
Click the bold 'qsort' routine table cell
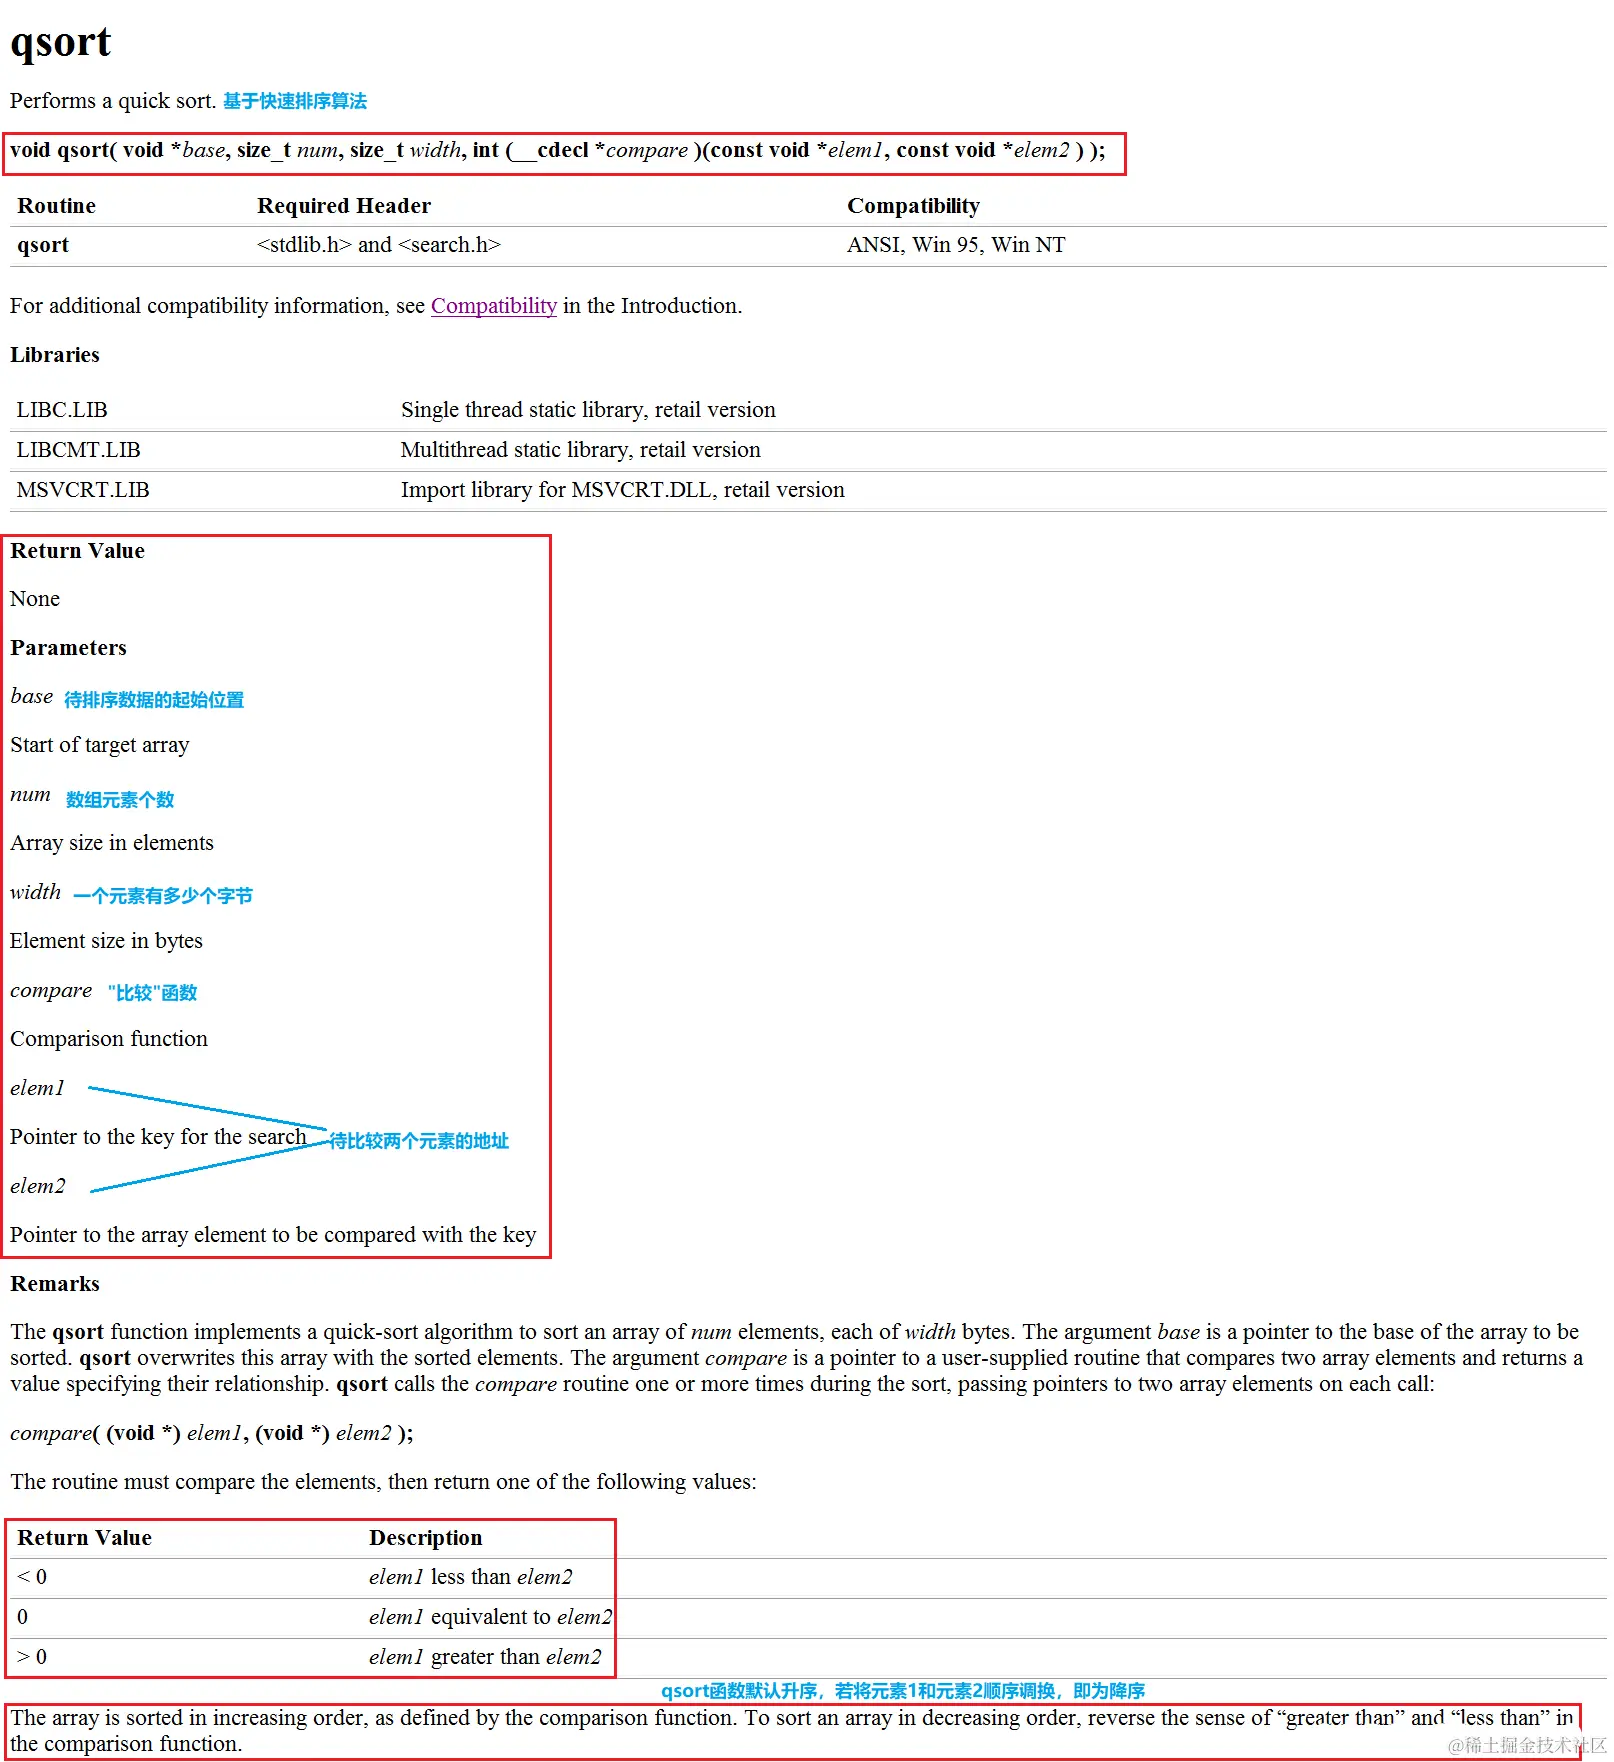click(43, 245)
